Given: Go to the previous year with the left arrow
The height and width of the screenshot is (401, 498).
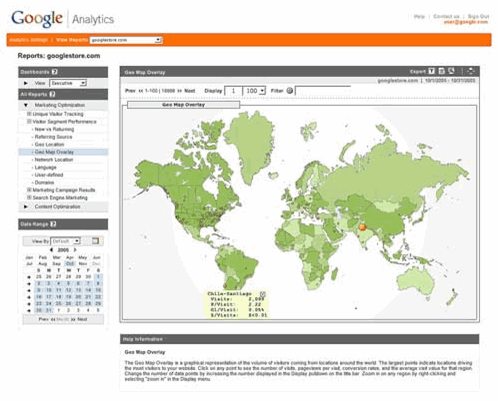Looking at the screenshot, I should [x=51, y=250].
